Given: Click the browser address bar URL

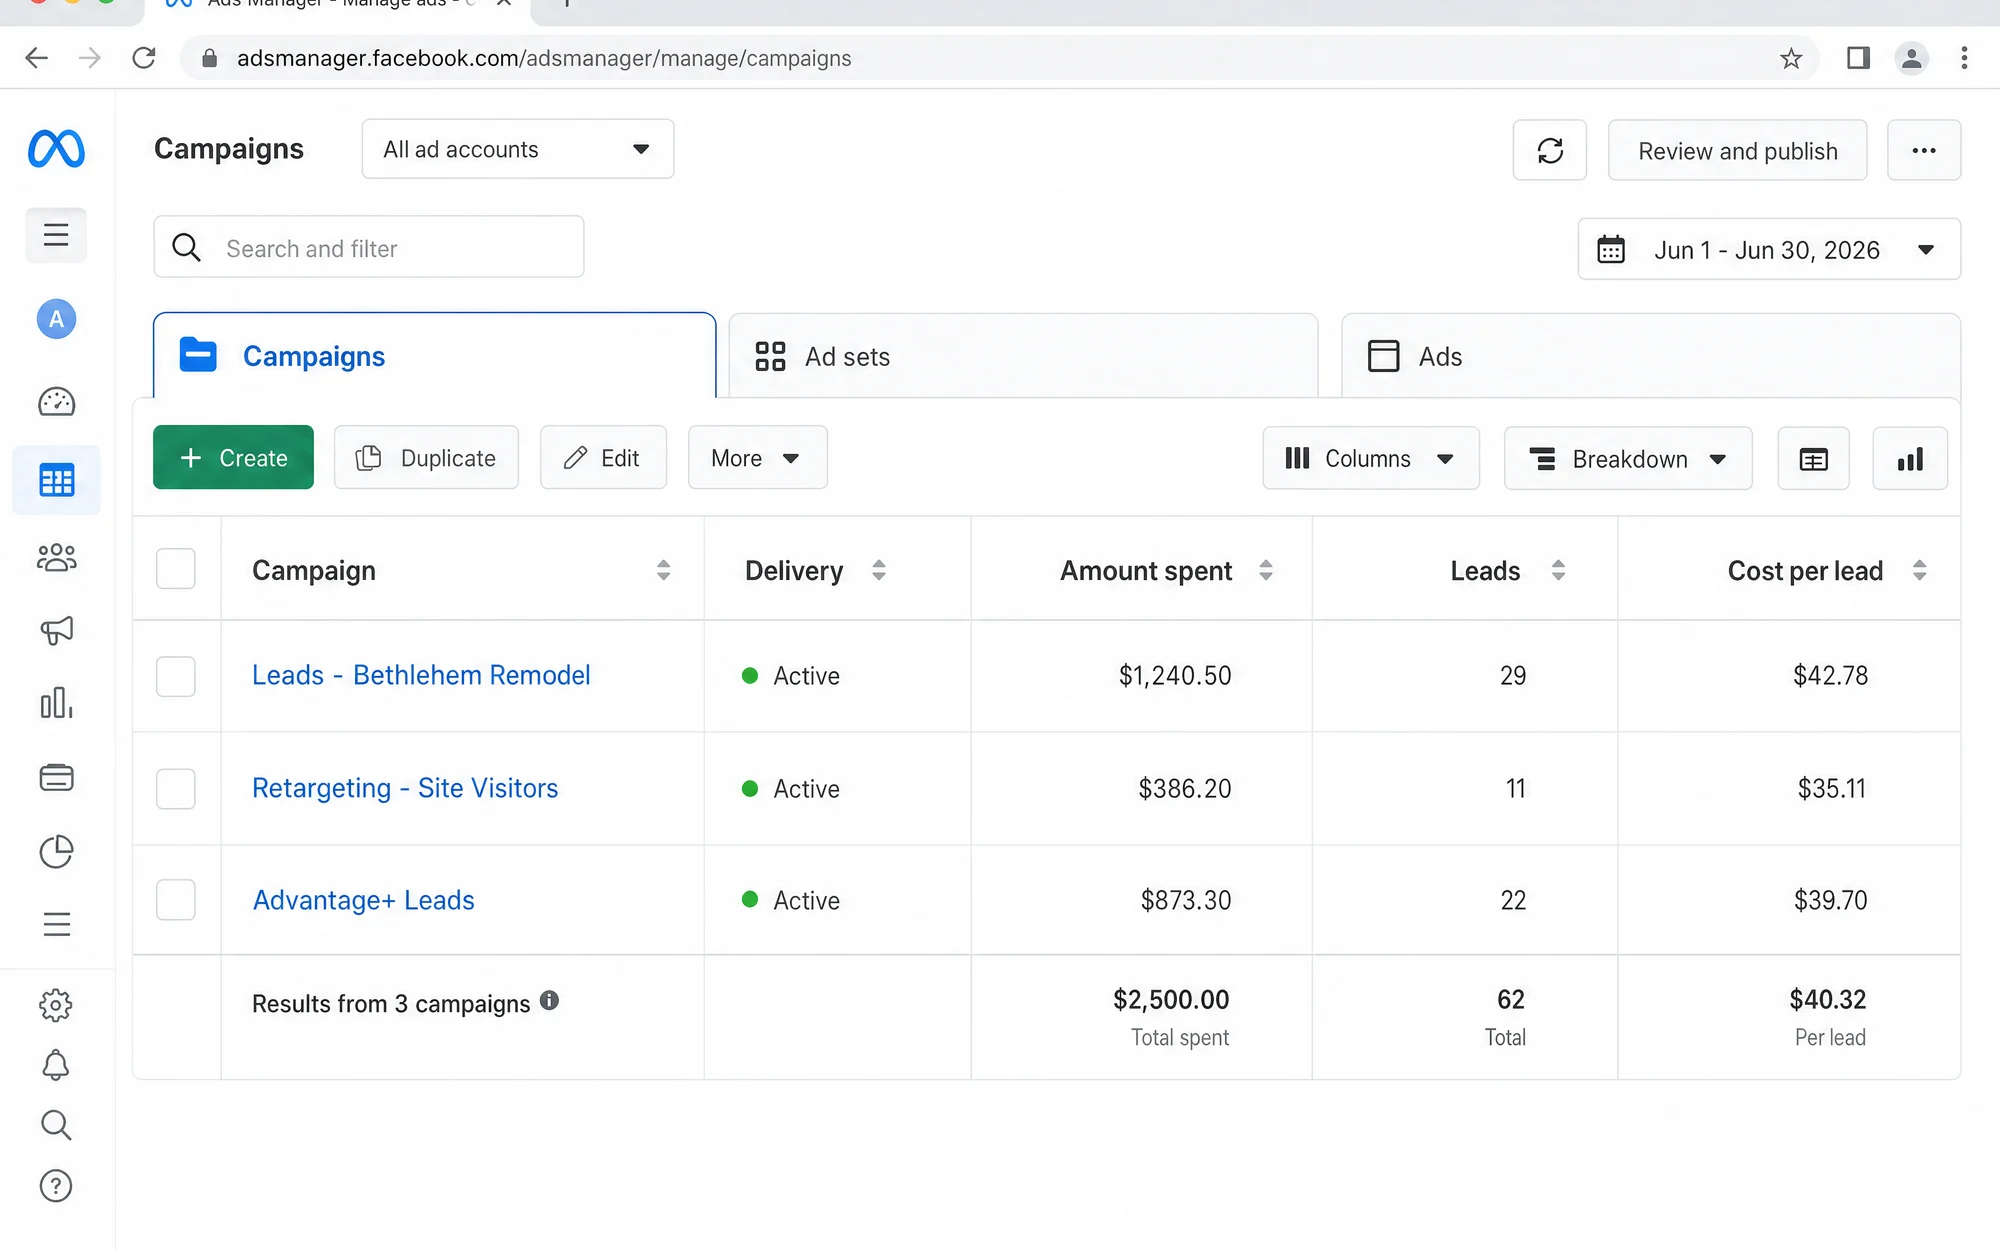Looking at the screenshot, I should point(544,58).
